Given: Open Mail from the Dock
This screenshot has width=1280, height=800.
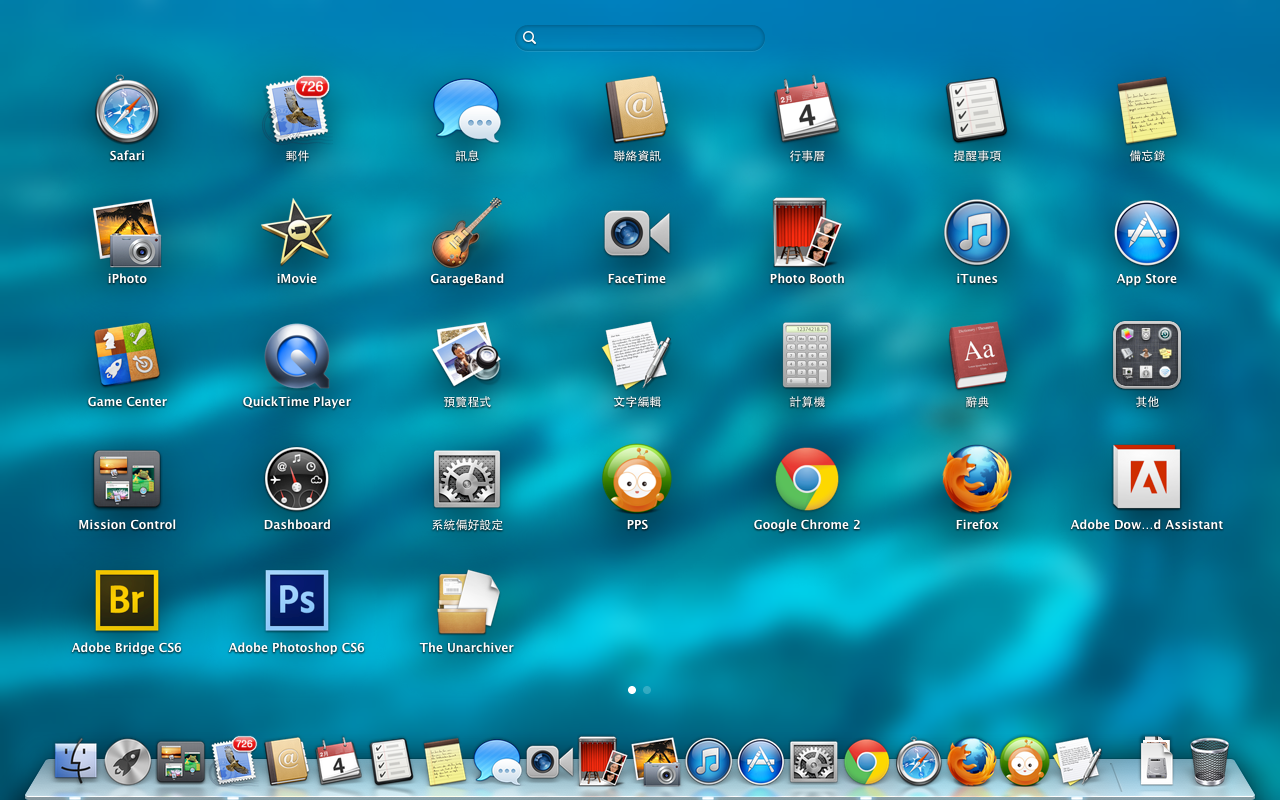Looking at the screenshot, I should (x=234, y=762).
